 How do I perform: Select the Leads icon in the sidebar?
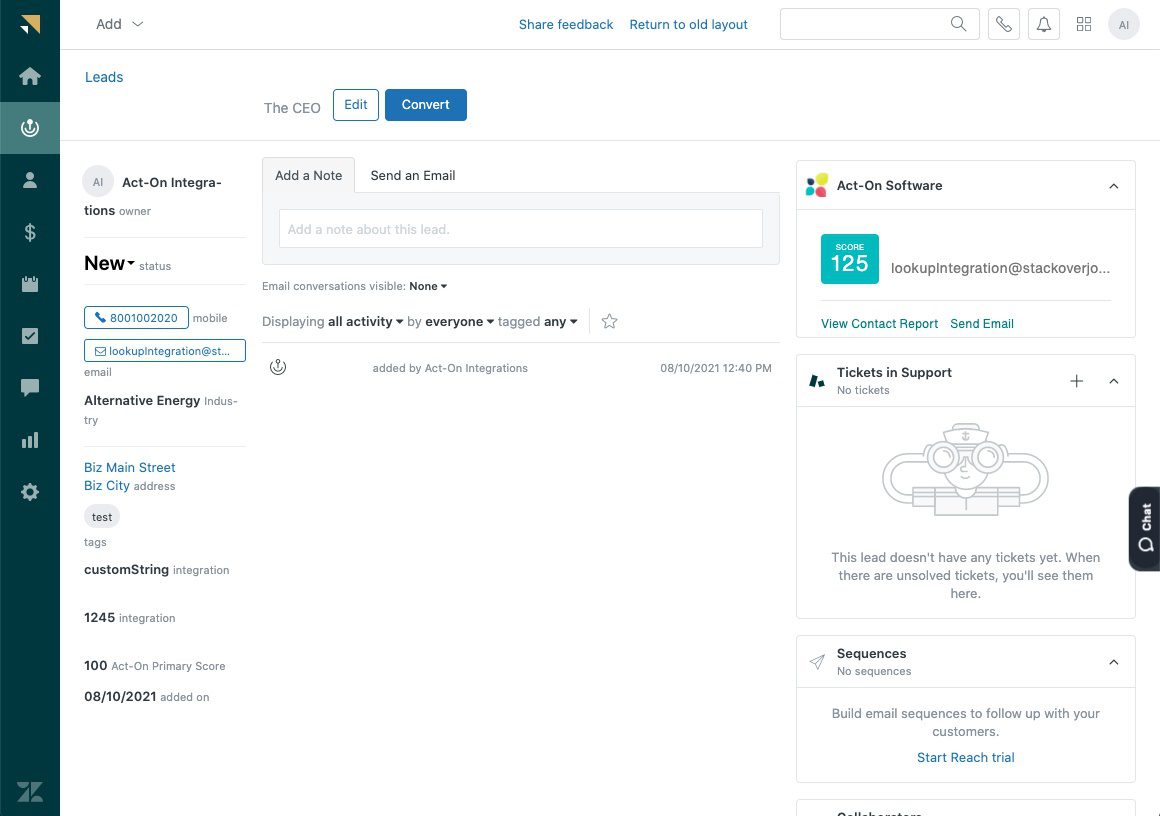point(30,127)
